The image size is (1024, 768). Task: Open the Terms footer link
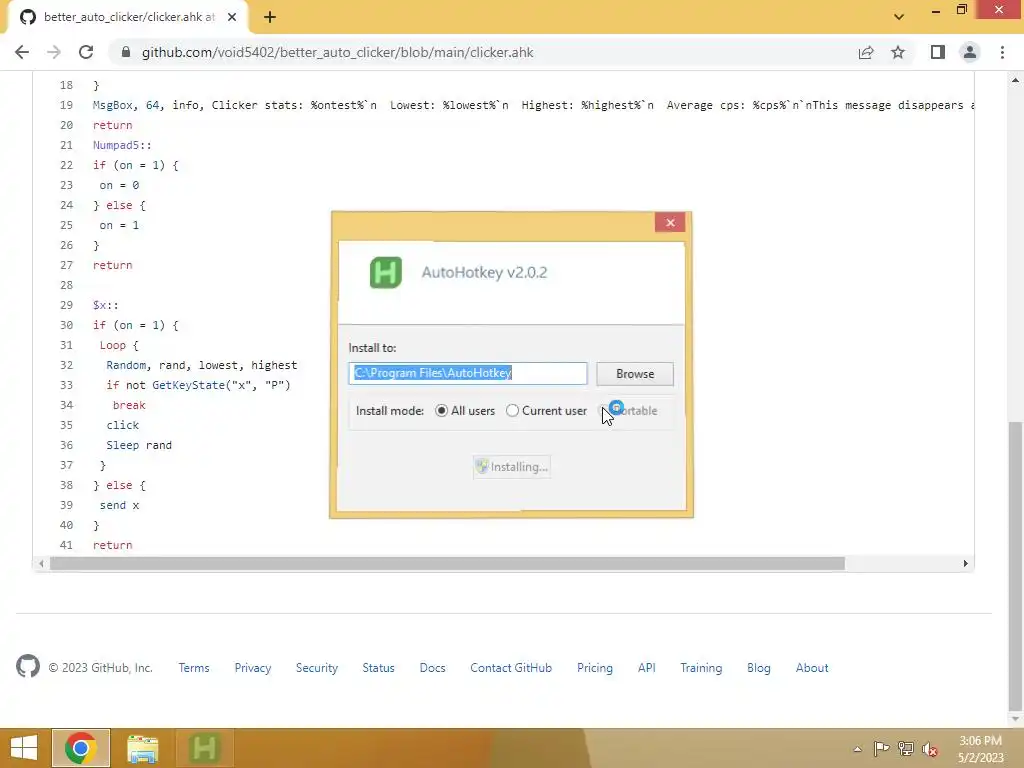click(x=194, y=667)
